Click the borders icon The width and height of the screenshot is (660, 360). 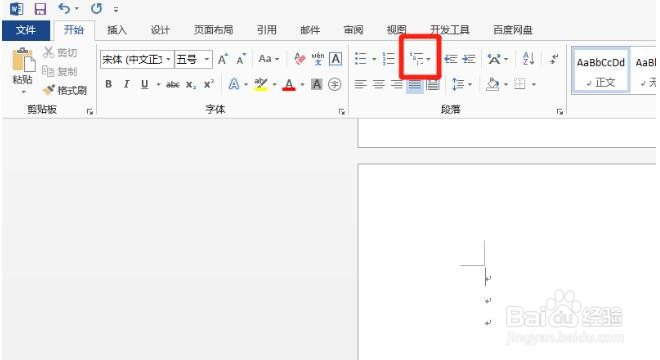tap(520, 84)
